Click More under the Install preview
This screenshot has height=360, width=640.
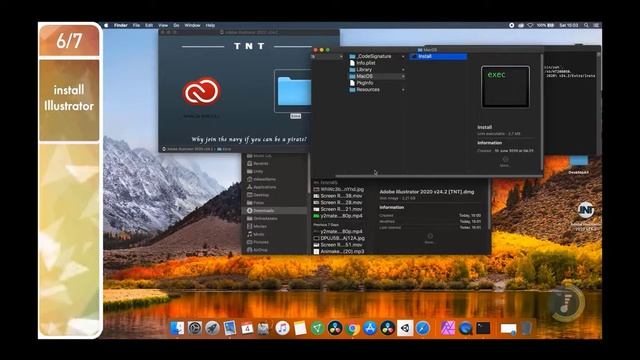pos(505,162)
